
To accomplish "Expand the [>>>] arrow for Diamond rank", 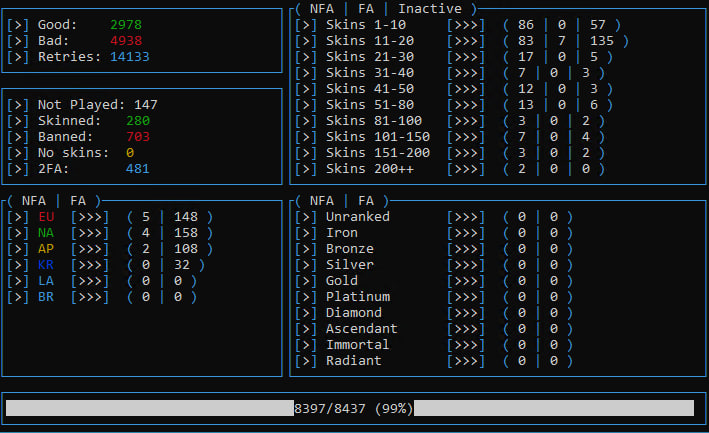I will point(467,312).
